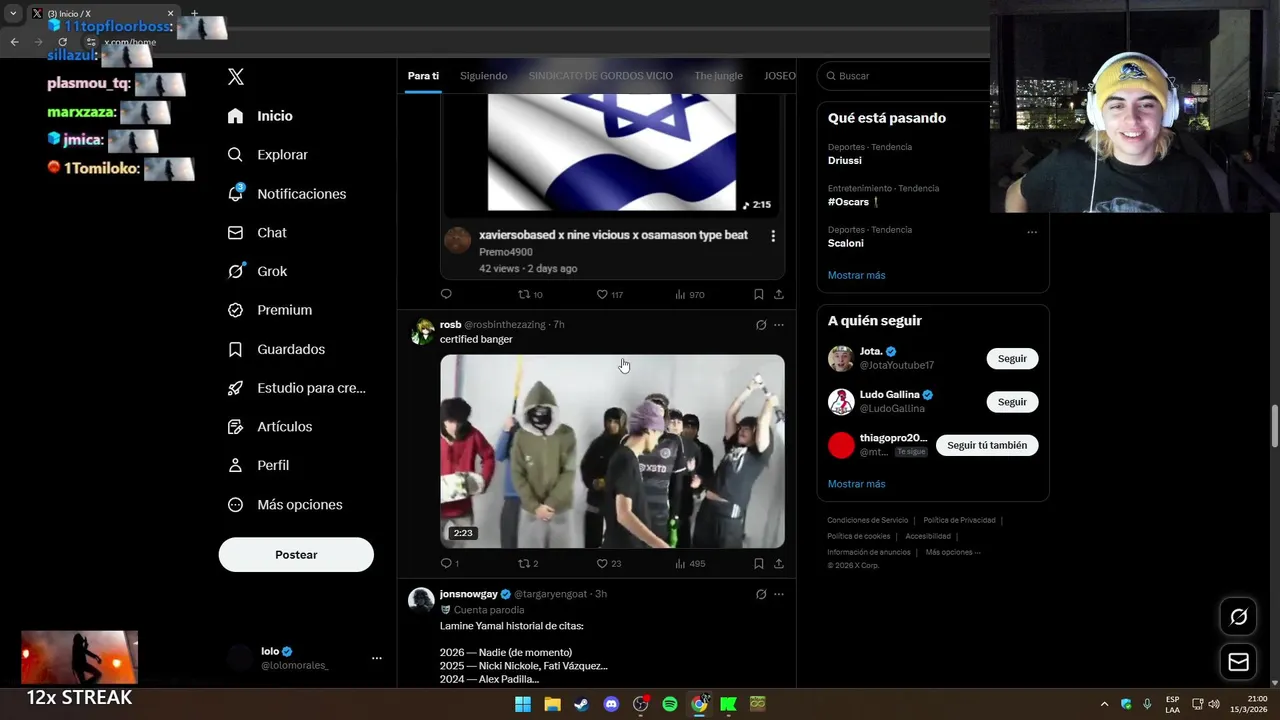The width and height of the screenshot is (1280, 720).
Task: Open SoundCloud track options three-dot menu
Action: 772,236
